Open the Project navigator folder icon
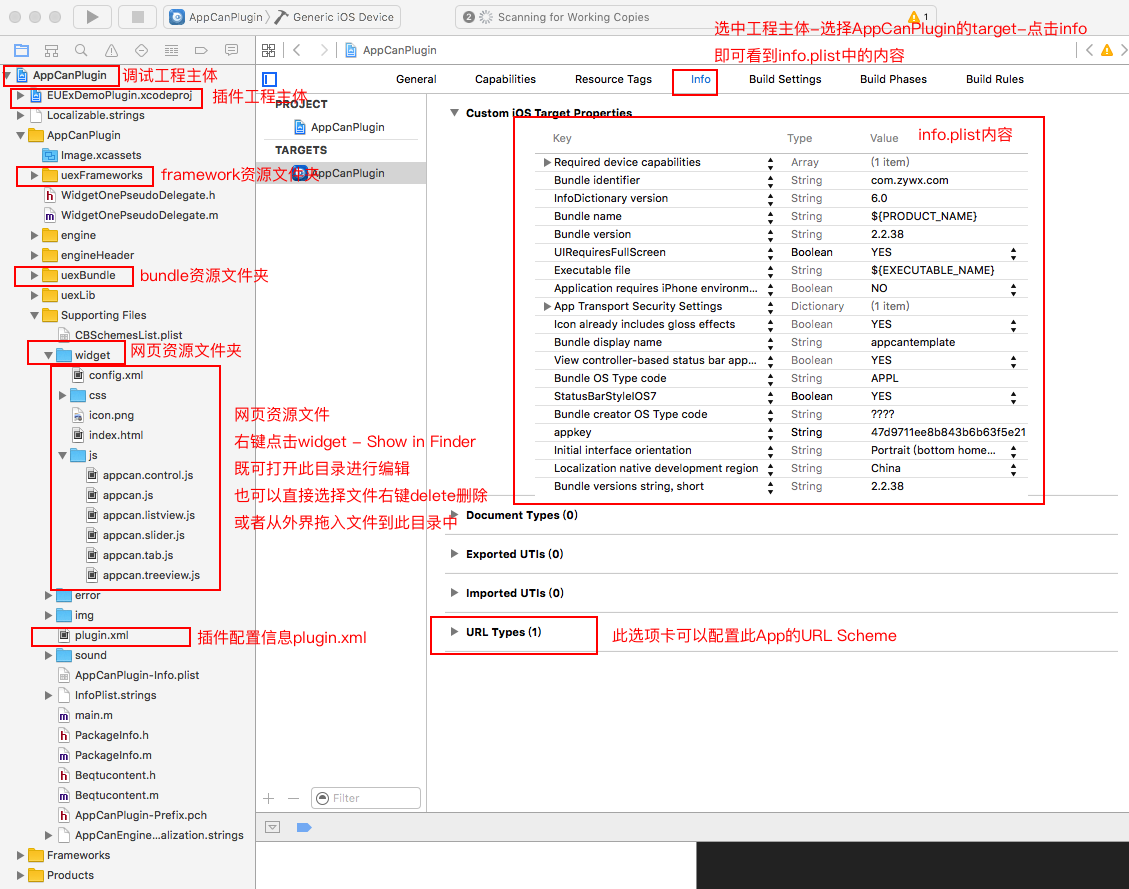 click(22, 50)
